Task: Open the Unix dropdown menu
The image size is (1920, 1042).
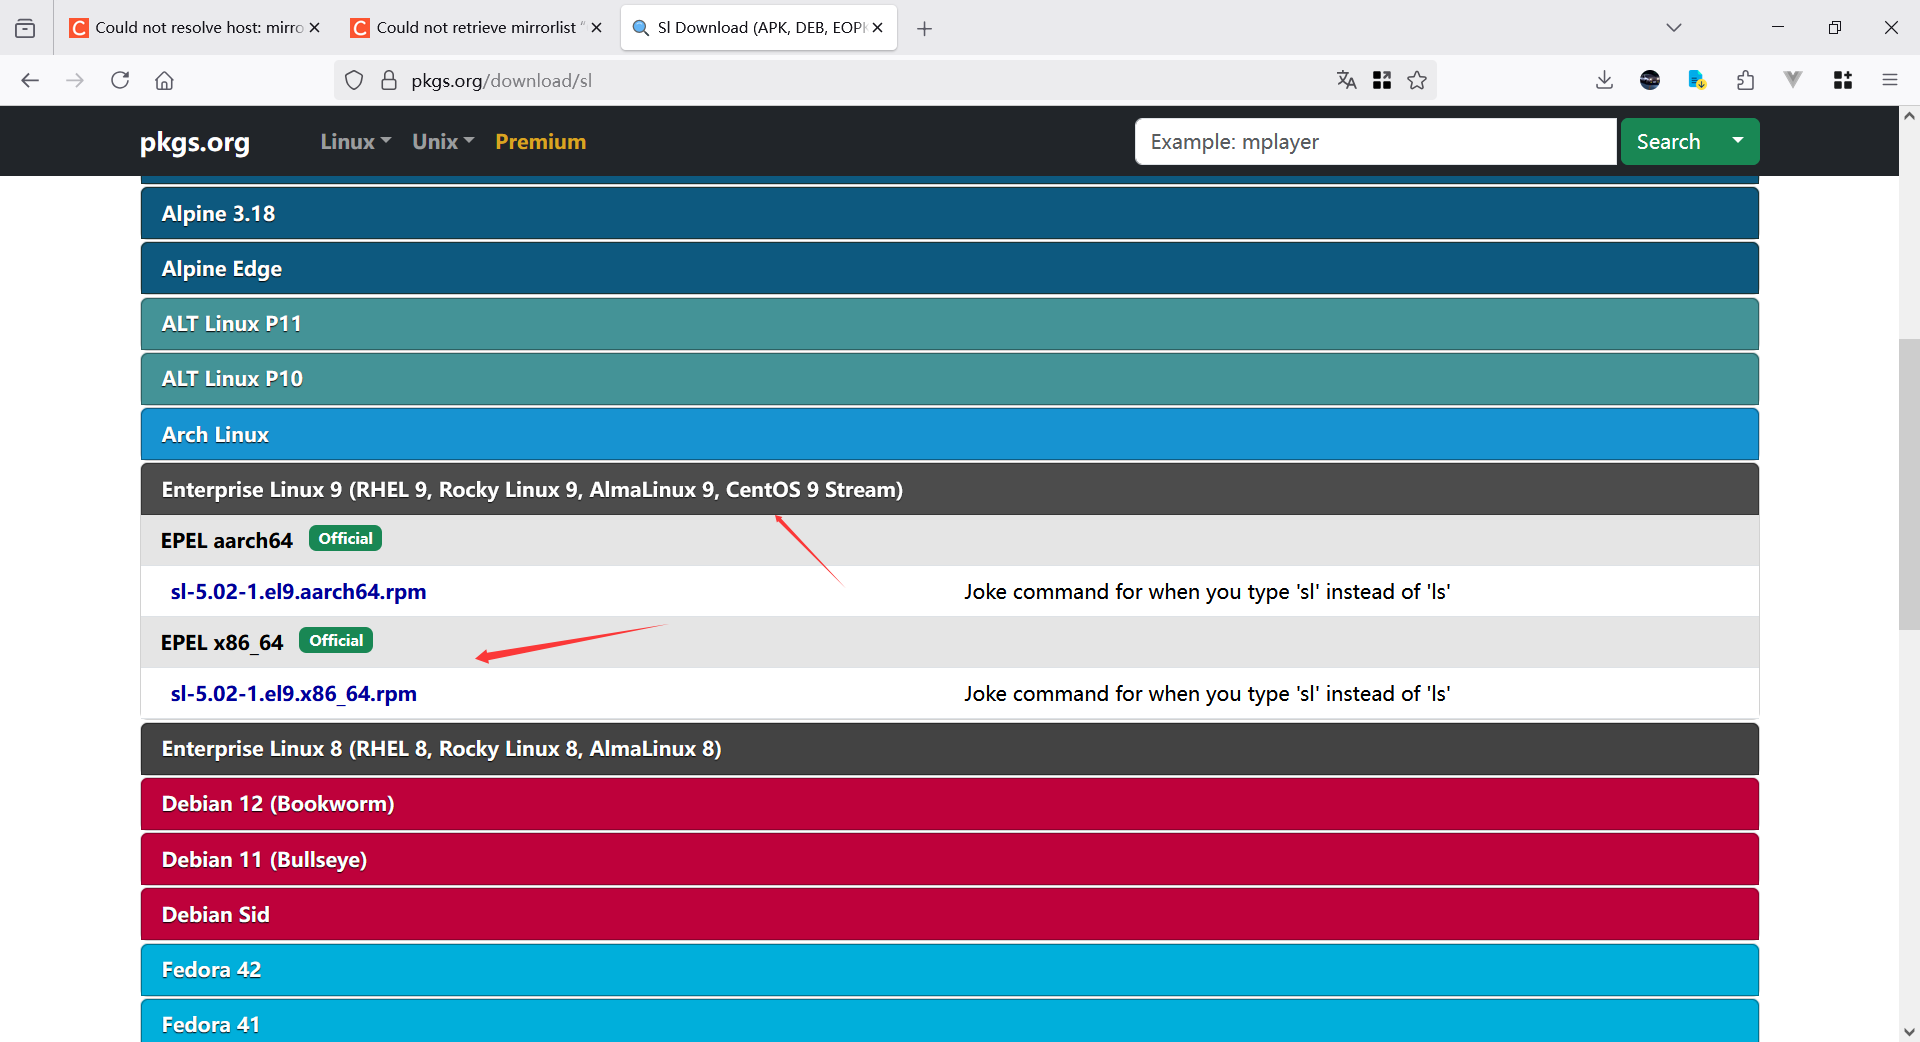Action: [443, 142]
